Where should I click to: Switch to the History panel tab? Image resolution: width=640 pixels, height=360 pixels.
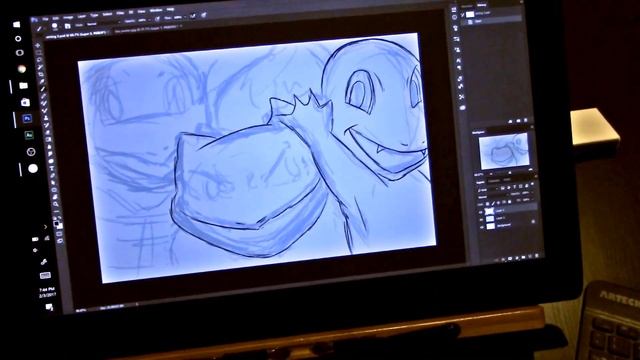click(x=482, y=5)
